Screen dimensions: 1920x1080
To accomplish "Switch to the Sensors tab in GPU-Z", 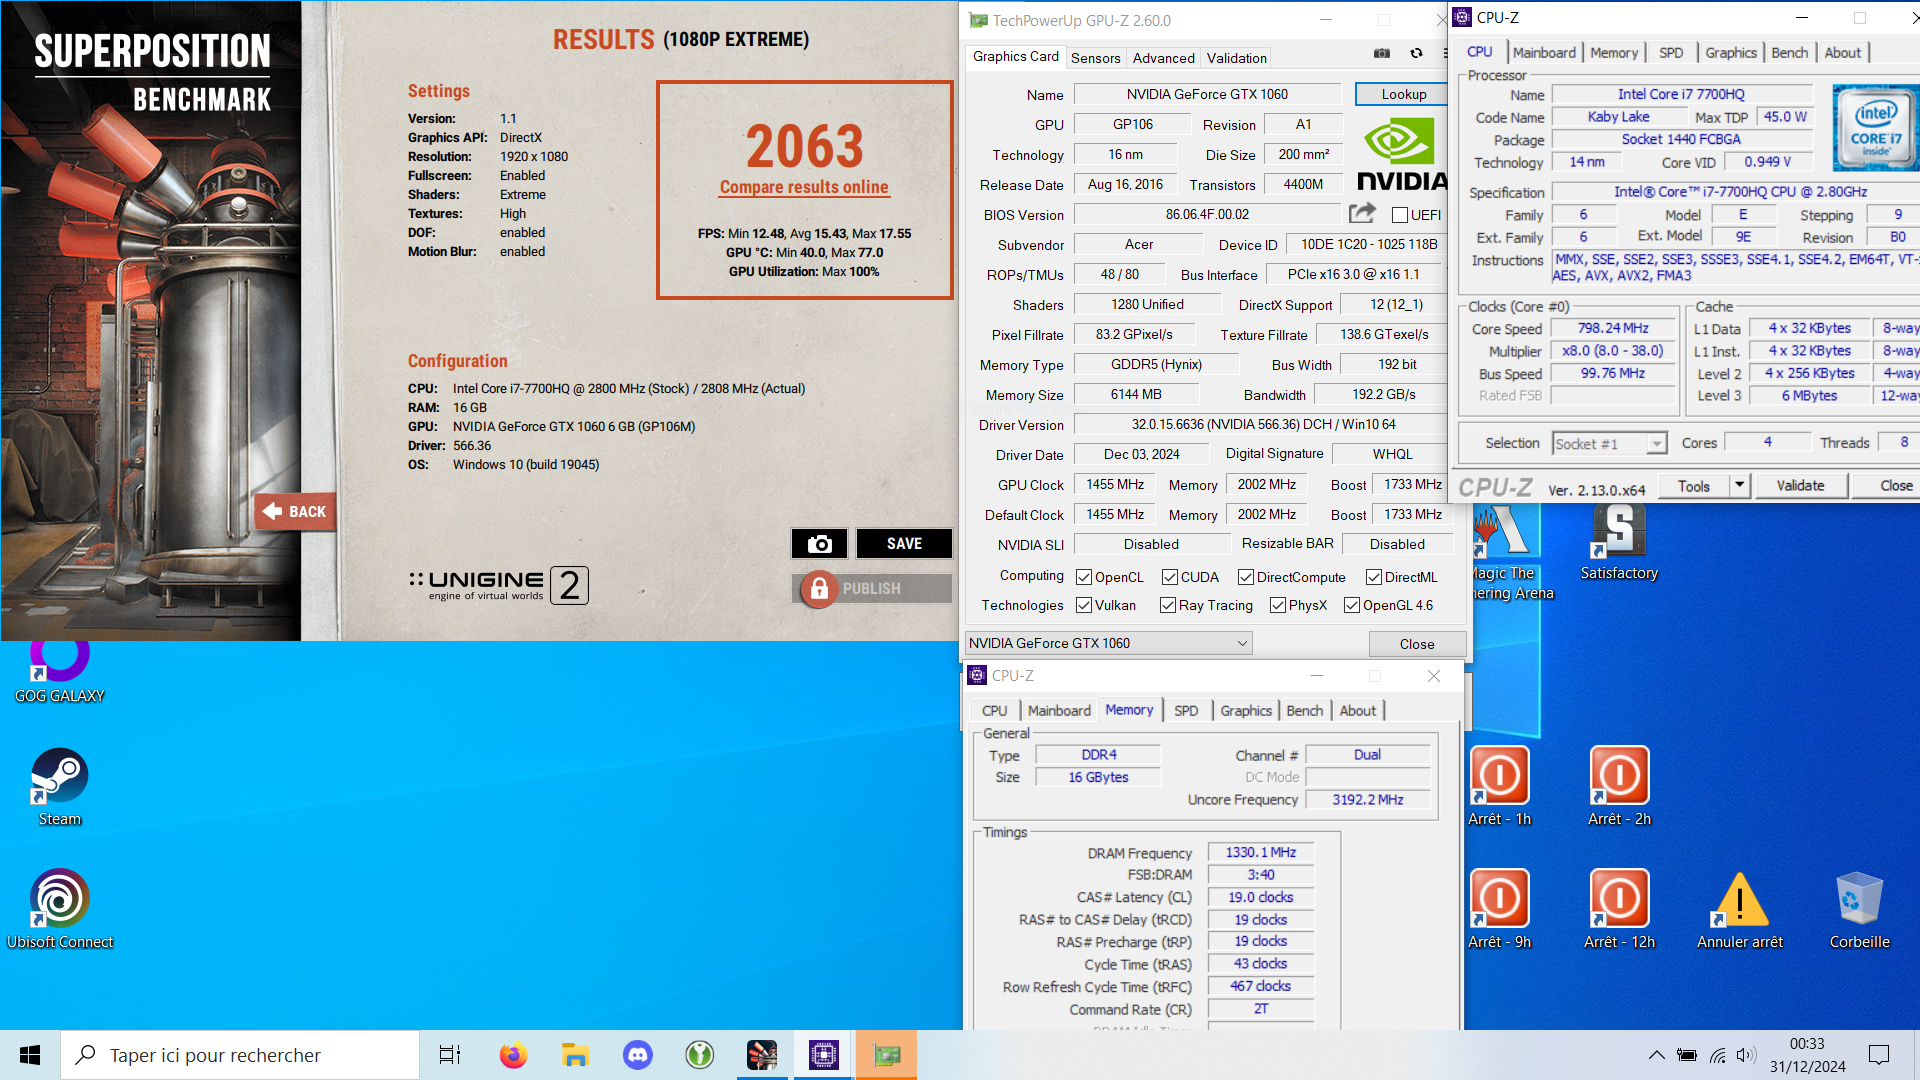I will pyautogui.click(x=1095, y=58).
